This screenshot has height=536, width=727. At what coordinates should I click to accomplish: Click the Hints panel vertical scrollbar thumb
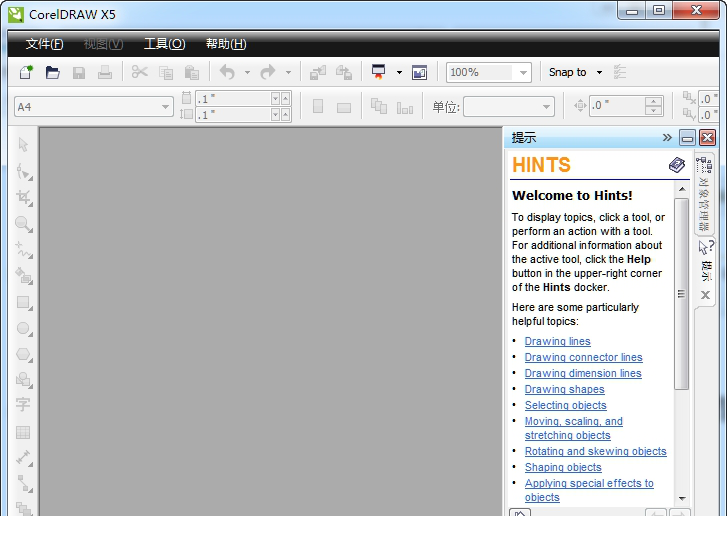681,294
